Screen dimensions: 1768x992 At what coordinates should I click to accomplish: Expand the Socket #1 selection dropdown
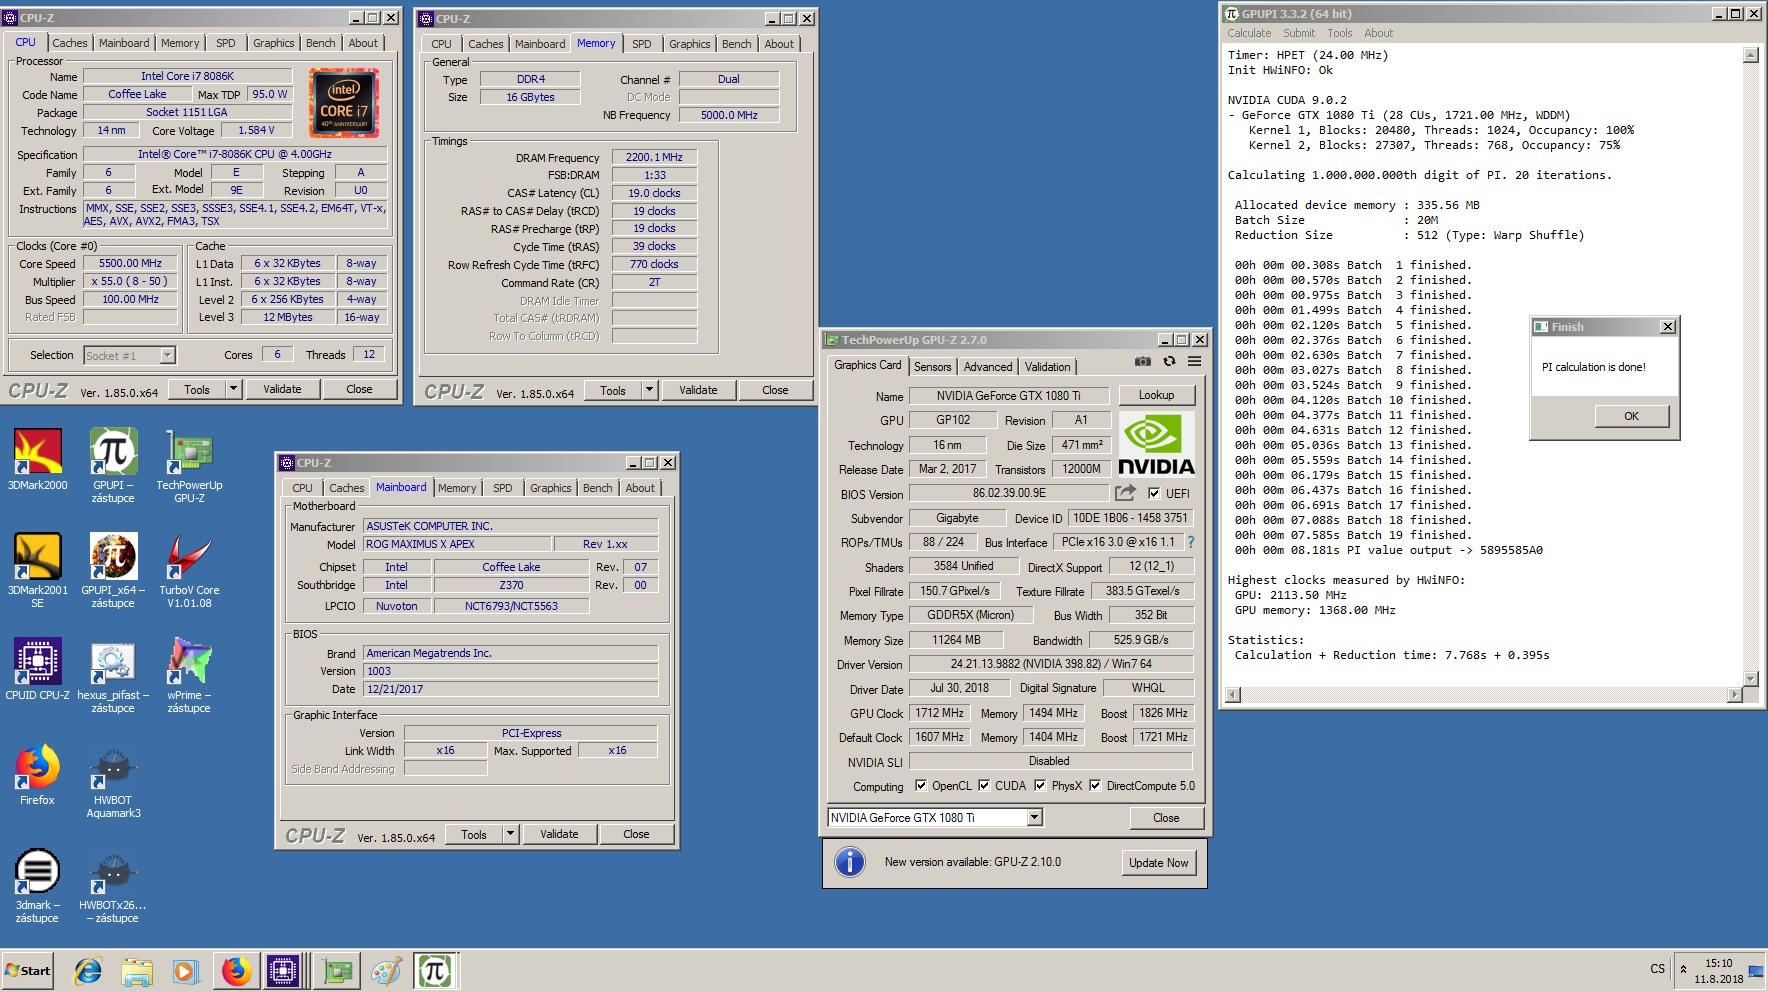pos(167,355)
